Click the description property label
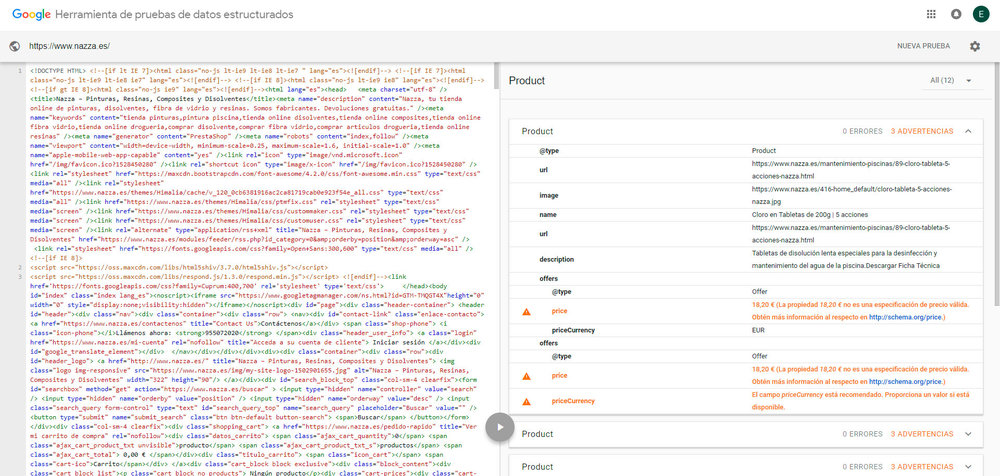 pyautogui.click(x=557, y=259)
